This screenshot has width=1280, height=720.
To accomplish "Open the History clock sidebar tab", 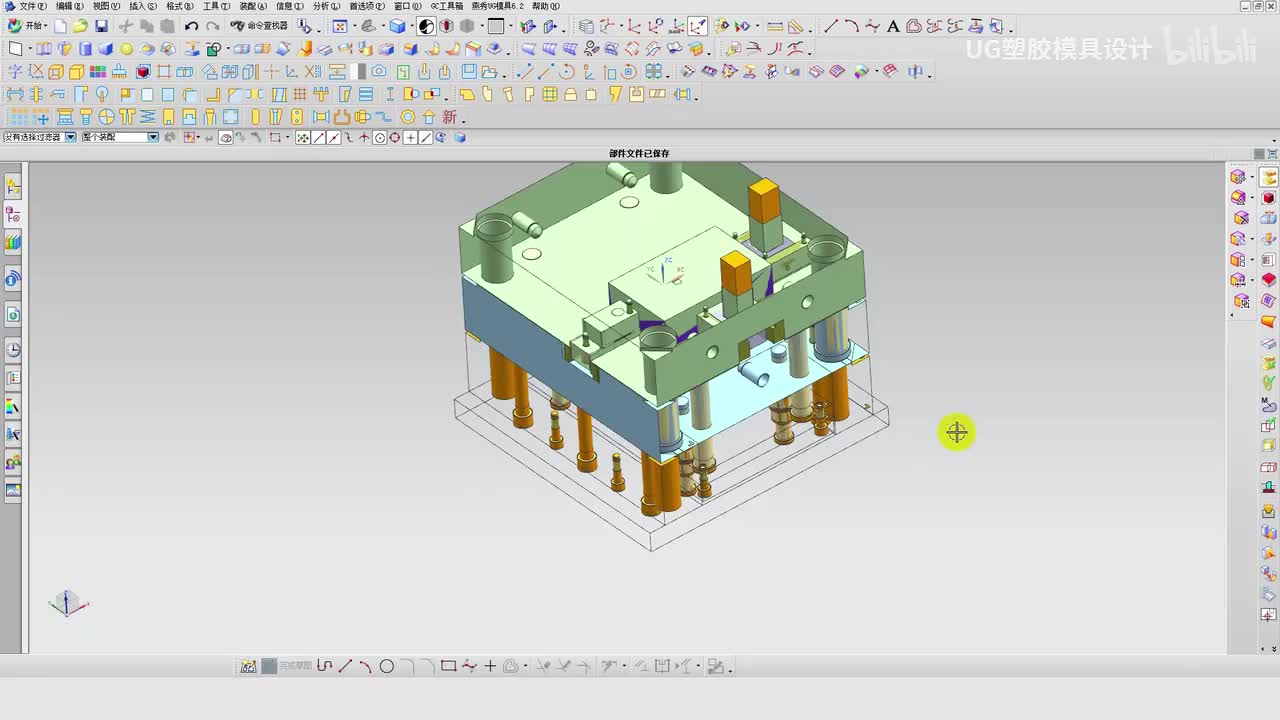I will (x=13, y=349).
